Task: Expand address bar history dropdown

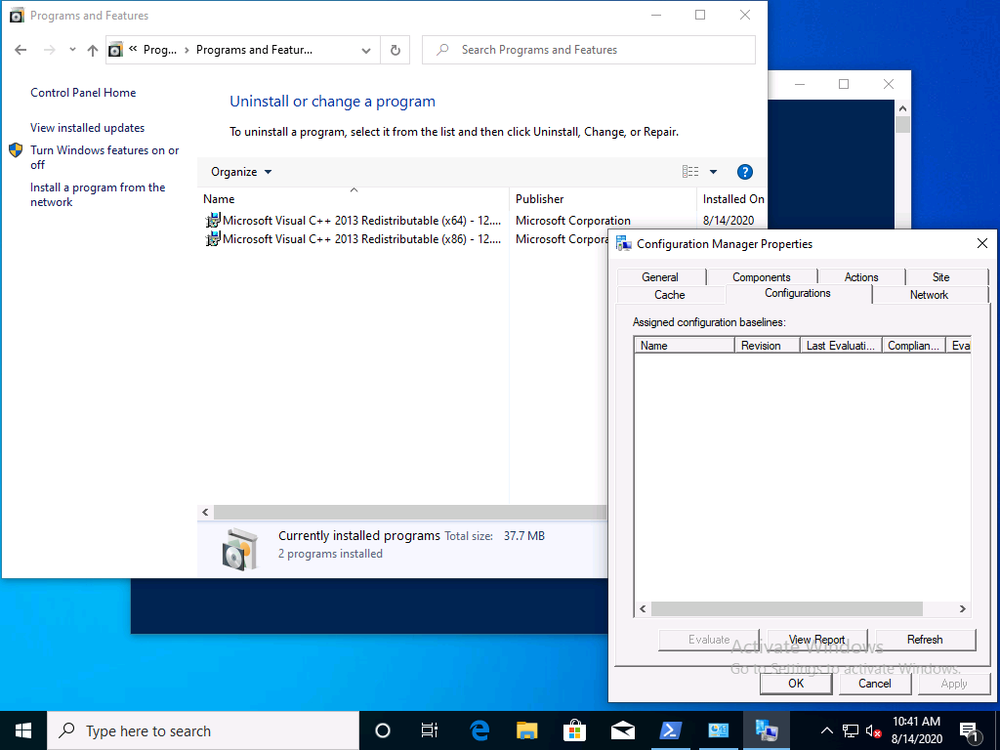Action: [x=366, y=50]
